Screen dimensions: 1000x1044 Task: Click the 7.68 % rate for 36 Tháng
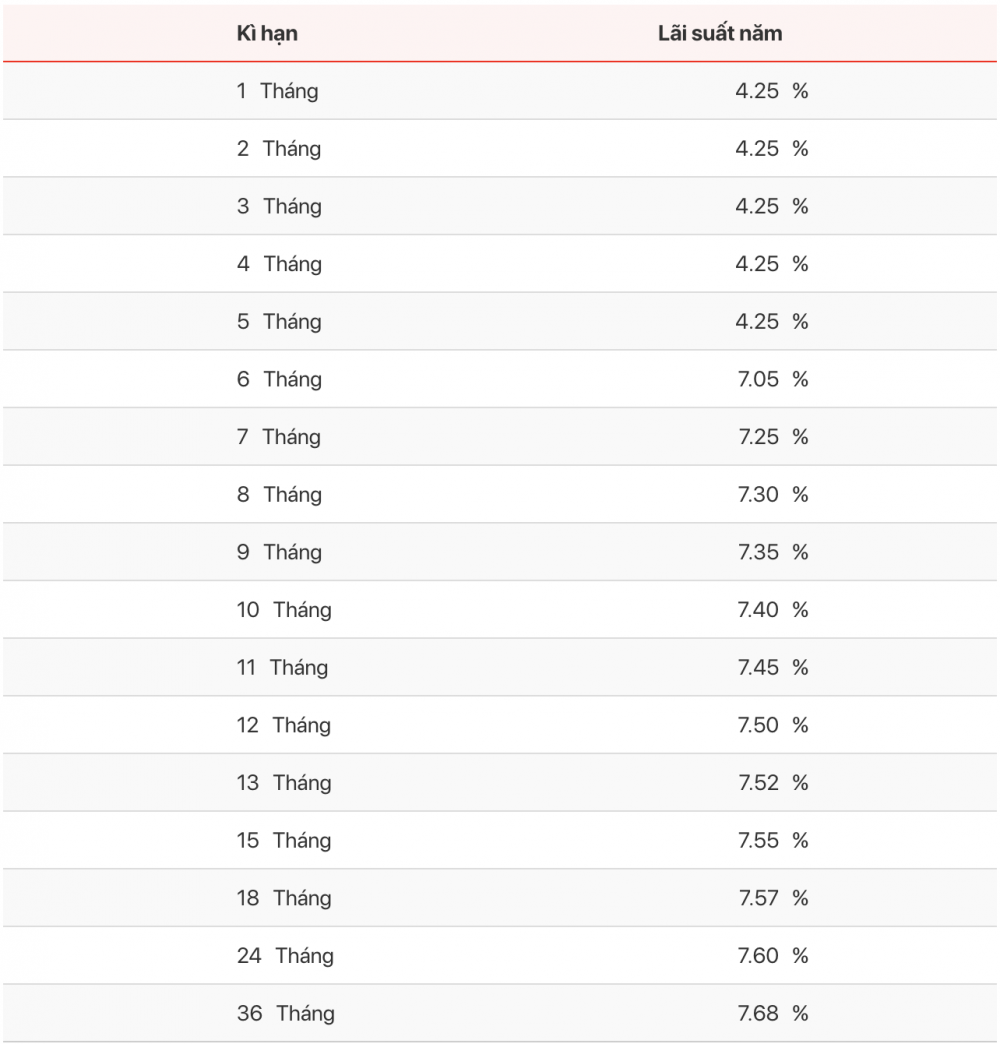pos(773,1013)
